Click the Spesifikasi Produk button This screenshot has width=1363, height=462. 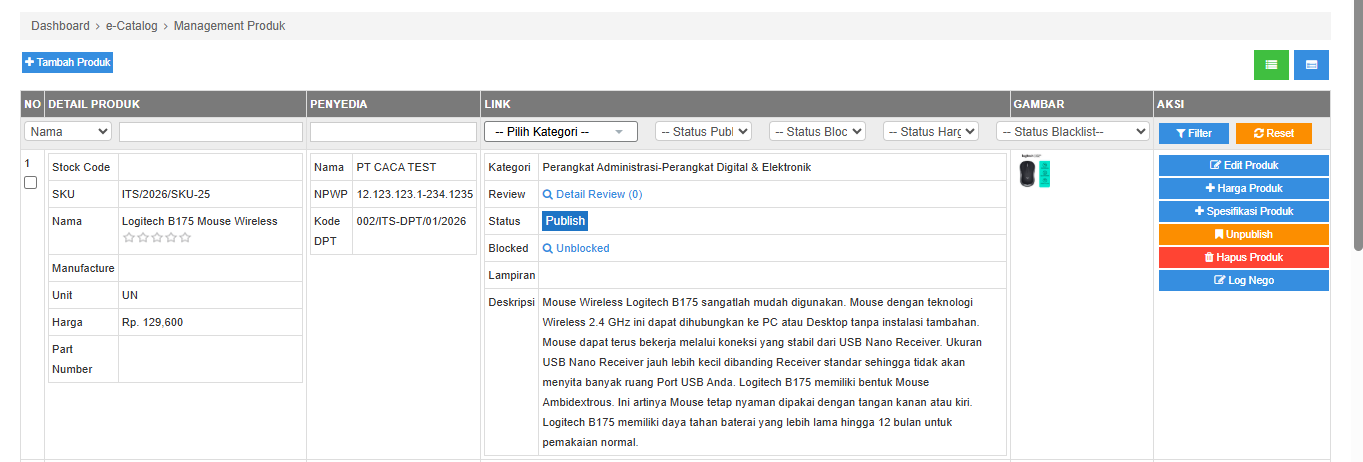click(x=1244, y=211)
